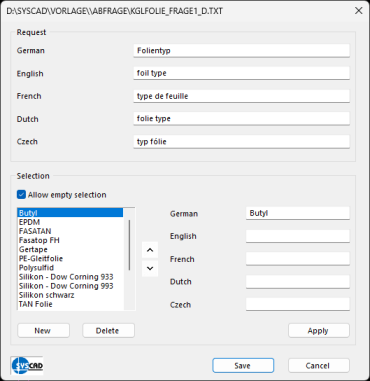370x381 pixels.
Task: Move selected entry down with arrow
Action: (150, 268)
